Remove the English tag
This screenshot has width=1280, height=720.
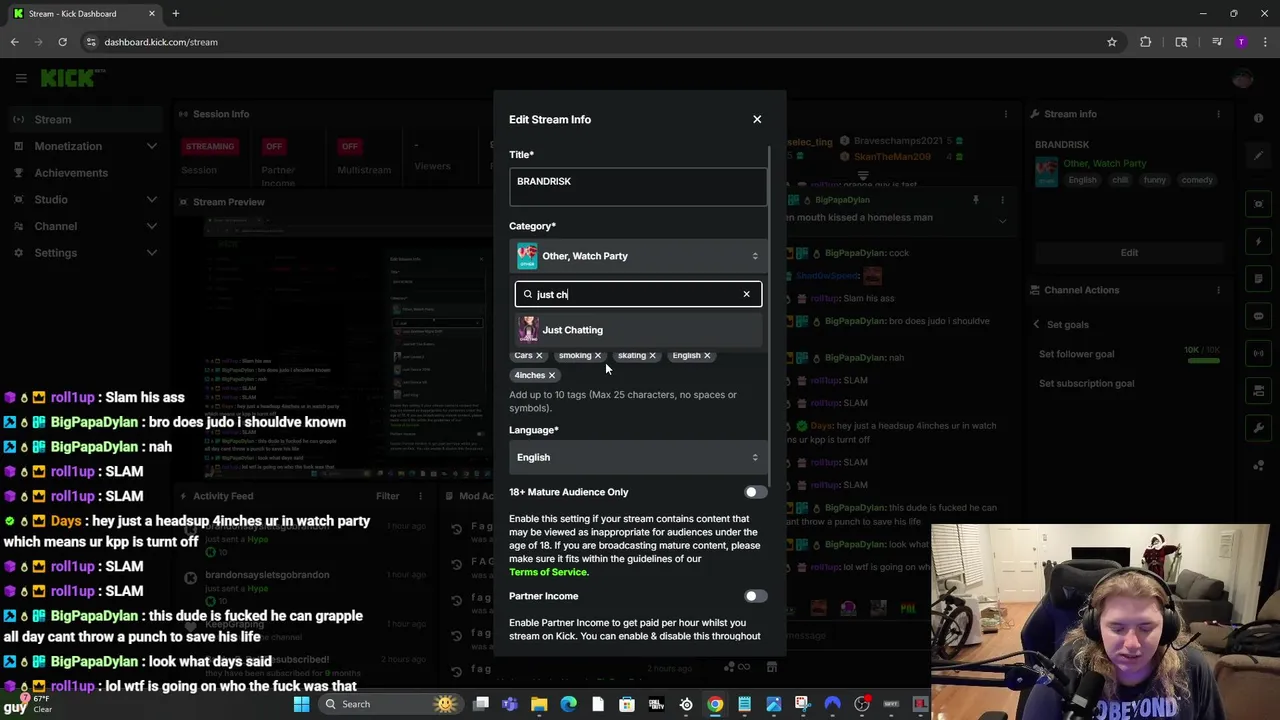707,355
